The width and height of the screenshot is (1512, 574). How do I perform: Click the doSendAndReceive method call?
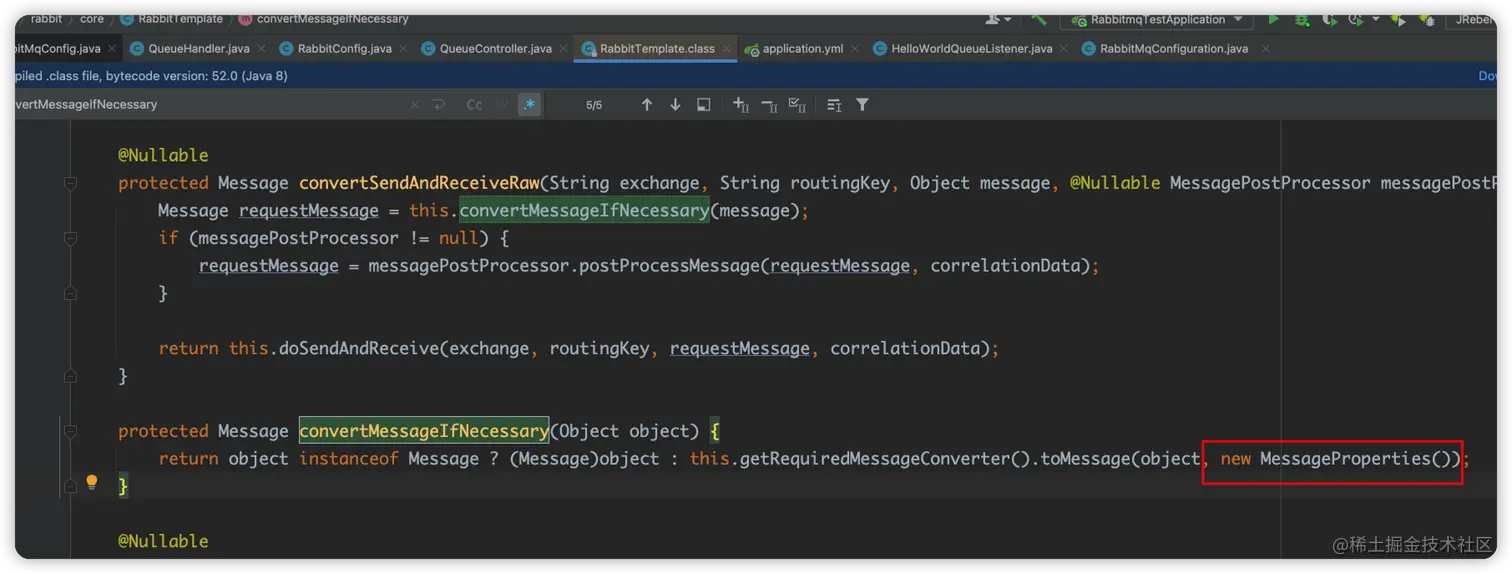click(x=360, y=349)
